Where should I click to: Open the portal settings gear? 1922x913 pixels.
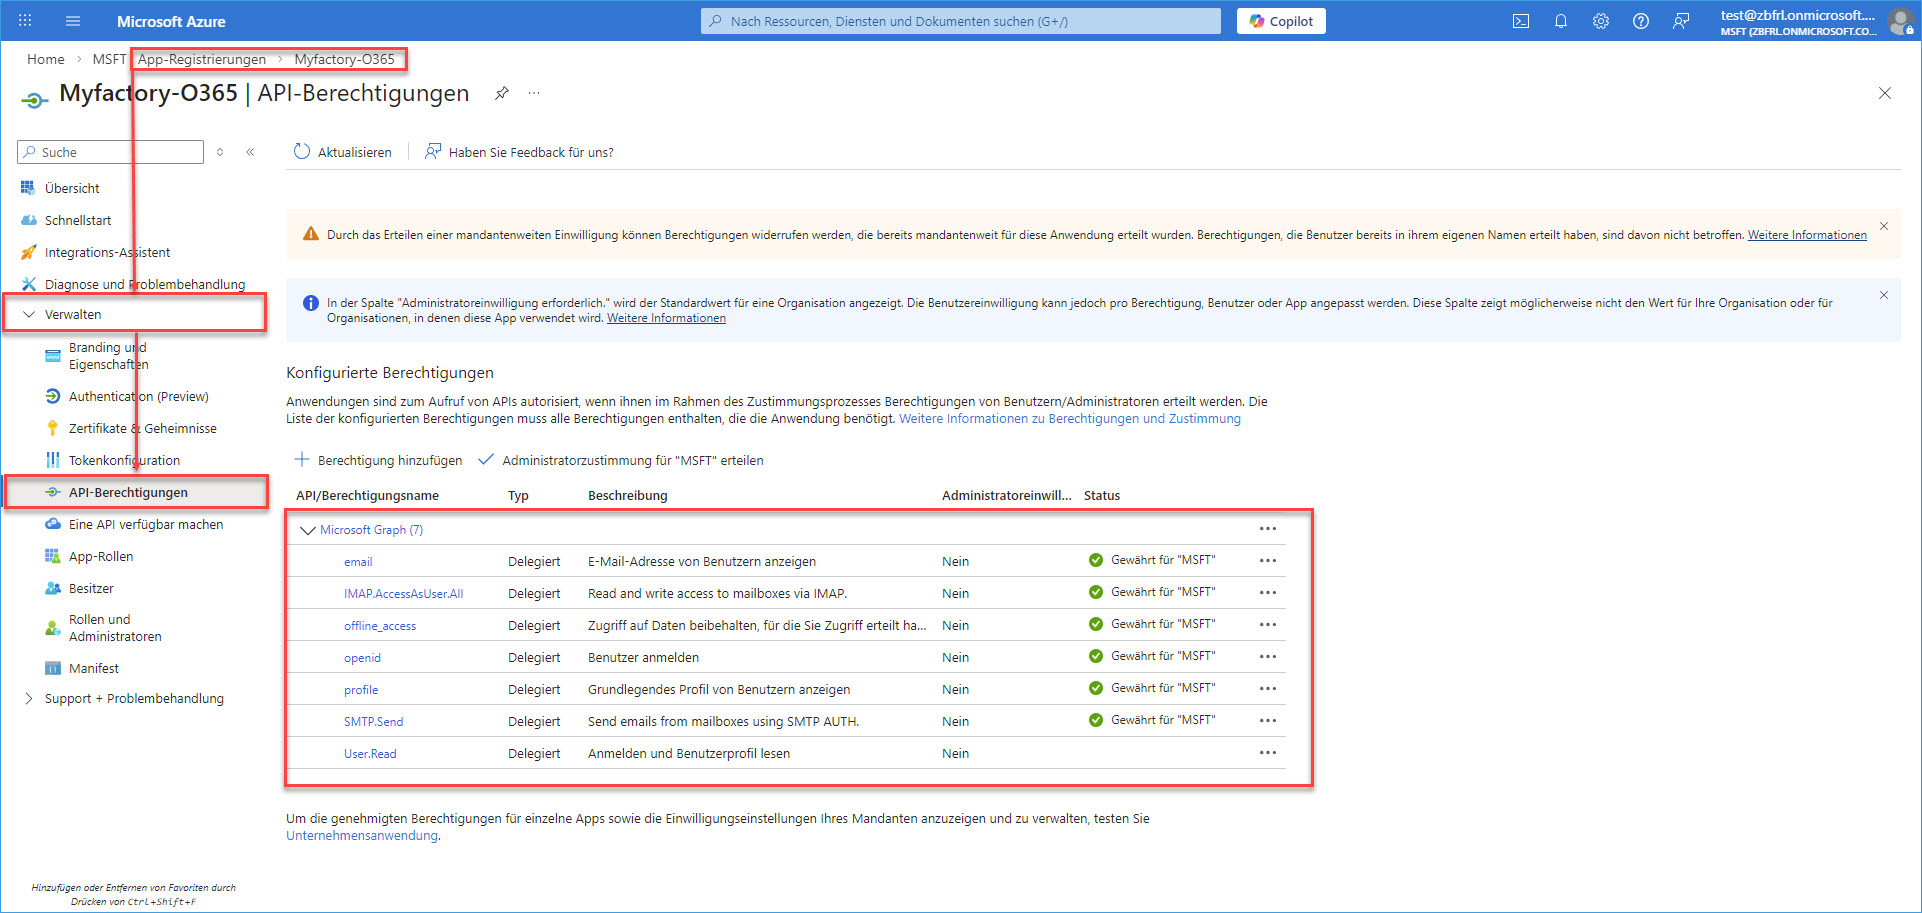pyautogui.click(x=1601, y=20)
